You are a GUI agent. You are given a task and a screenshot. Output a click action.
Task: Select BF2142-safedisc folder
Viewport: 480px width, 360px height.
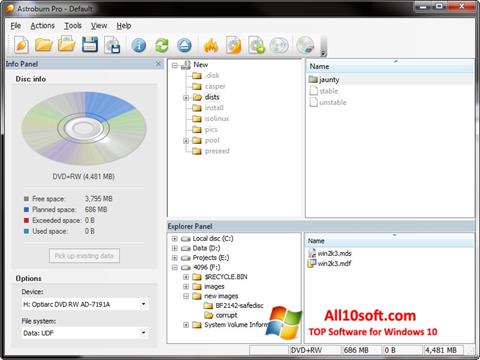(x=234, y=306)
